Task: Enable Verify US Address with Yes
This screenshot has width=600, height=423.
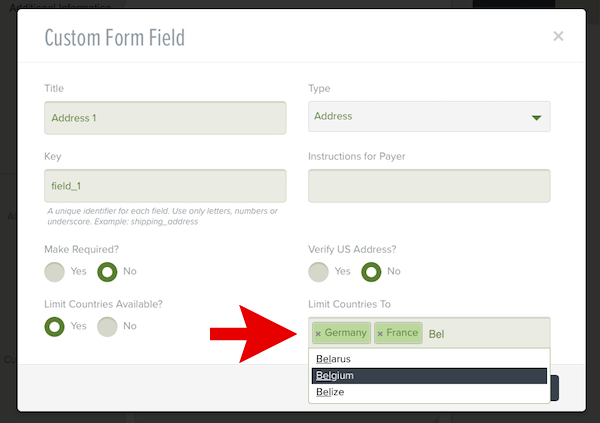Action: click(319, 271)
